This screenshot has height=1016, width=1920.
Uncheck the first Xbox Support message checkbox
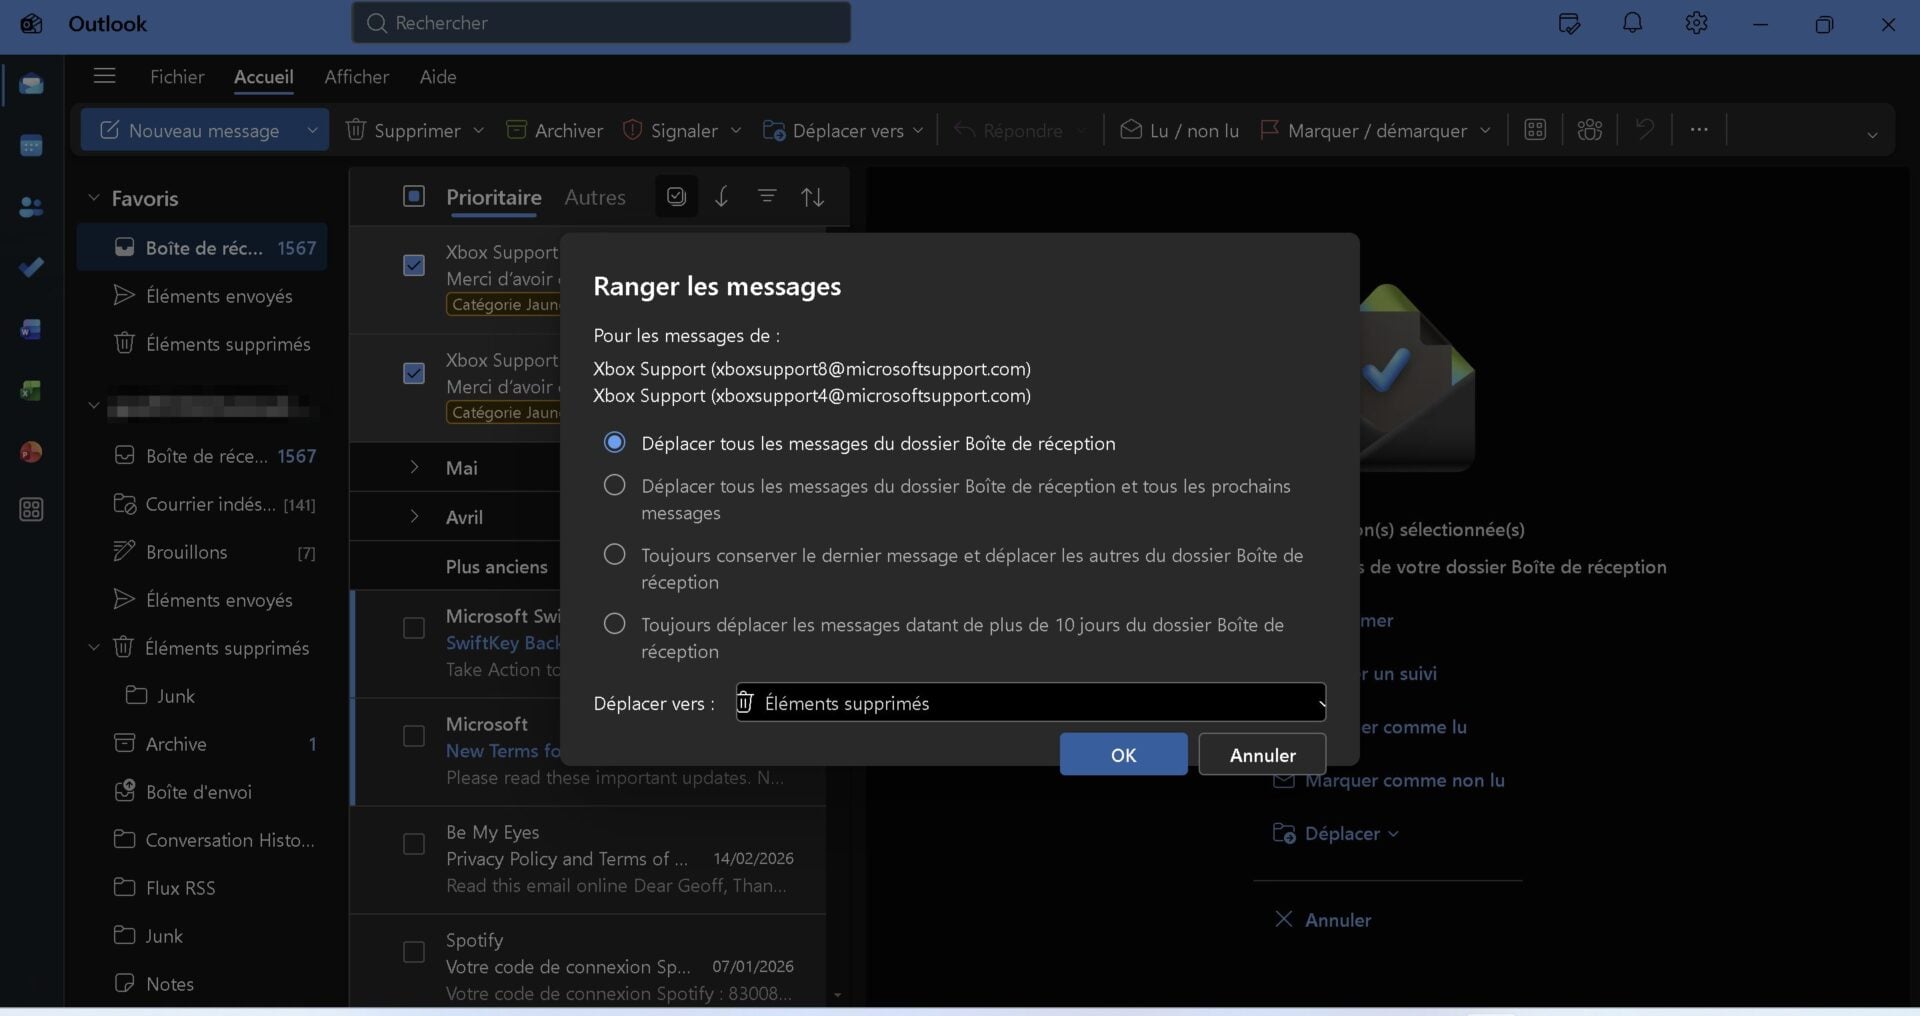414,265
